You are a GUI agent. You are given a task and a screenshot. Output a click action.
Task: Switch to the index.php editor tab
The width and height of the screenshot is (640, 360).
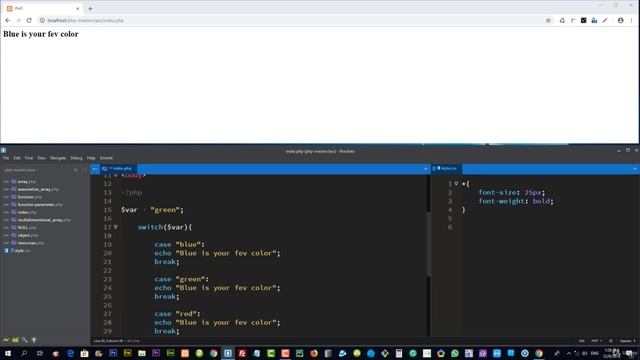(x=119, y=169)
